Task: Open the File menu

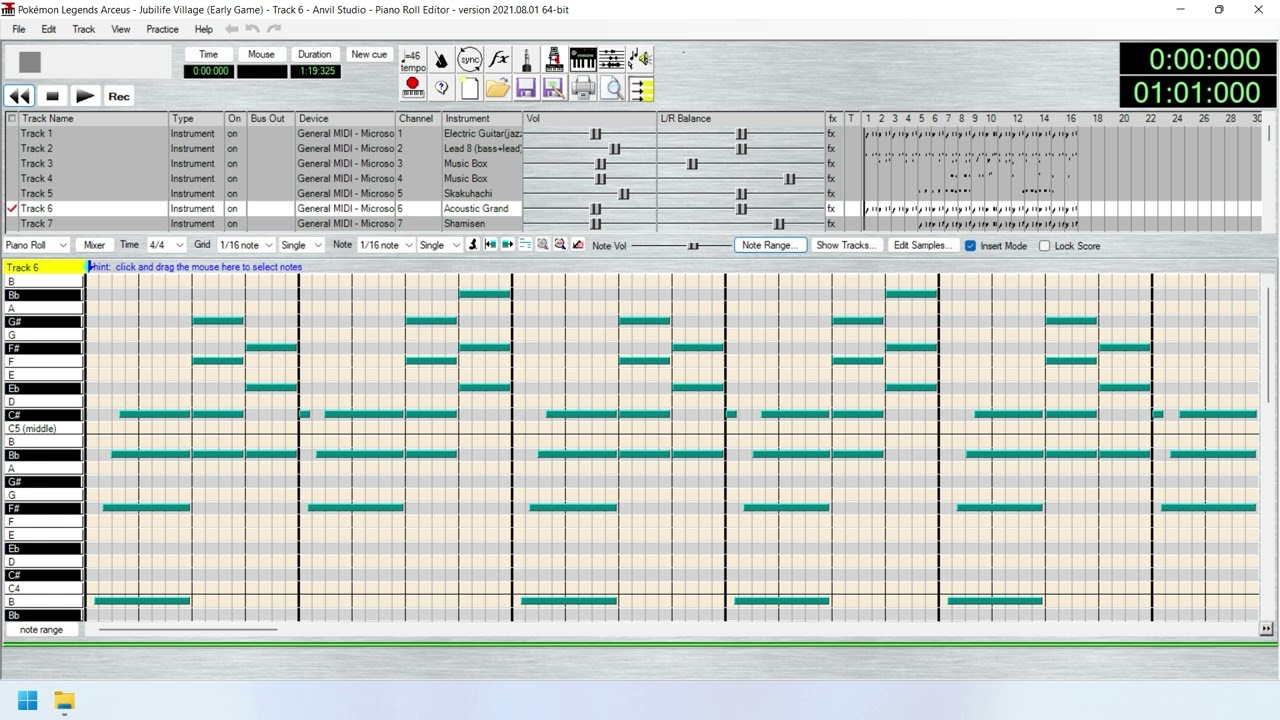Action: point(19,29)
